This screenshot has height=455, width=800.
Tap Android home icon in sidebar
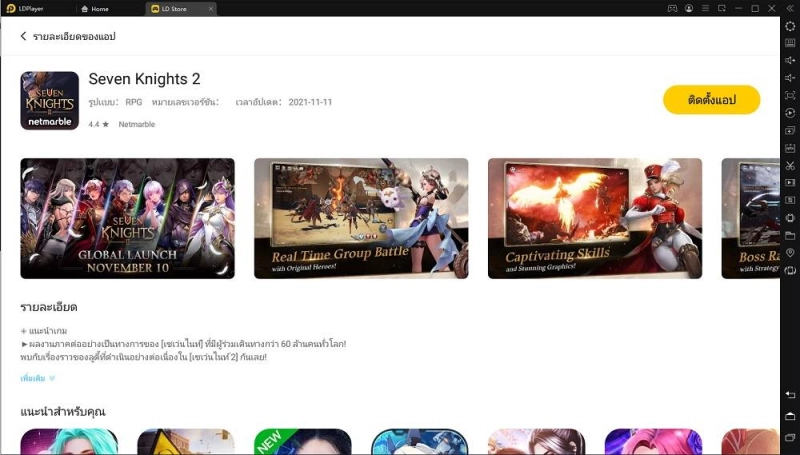tap(790, 416)
